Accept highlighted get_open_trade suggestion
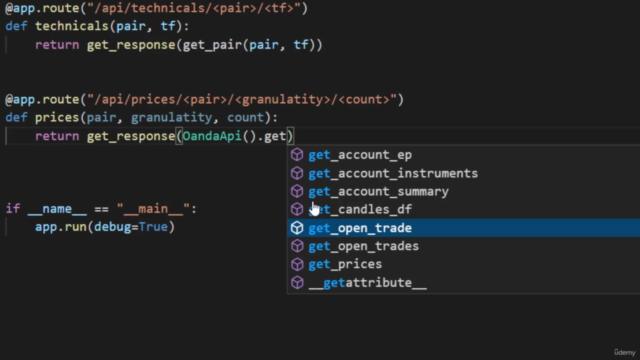 tap(464, 228)
